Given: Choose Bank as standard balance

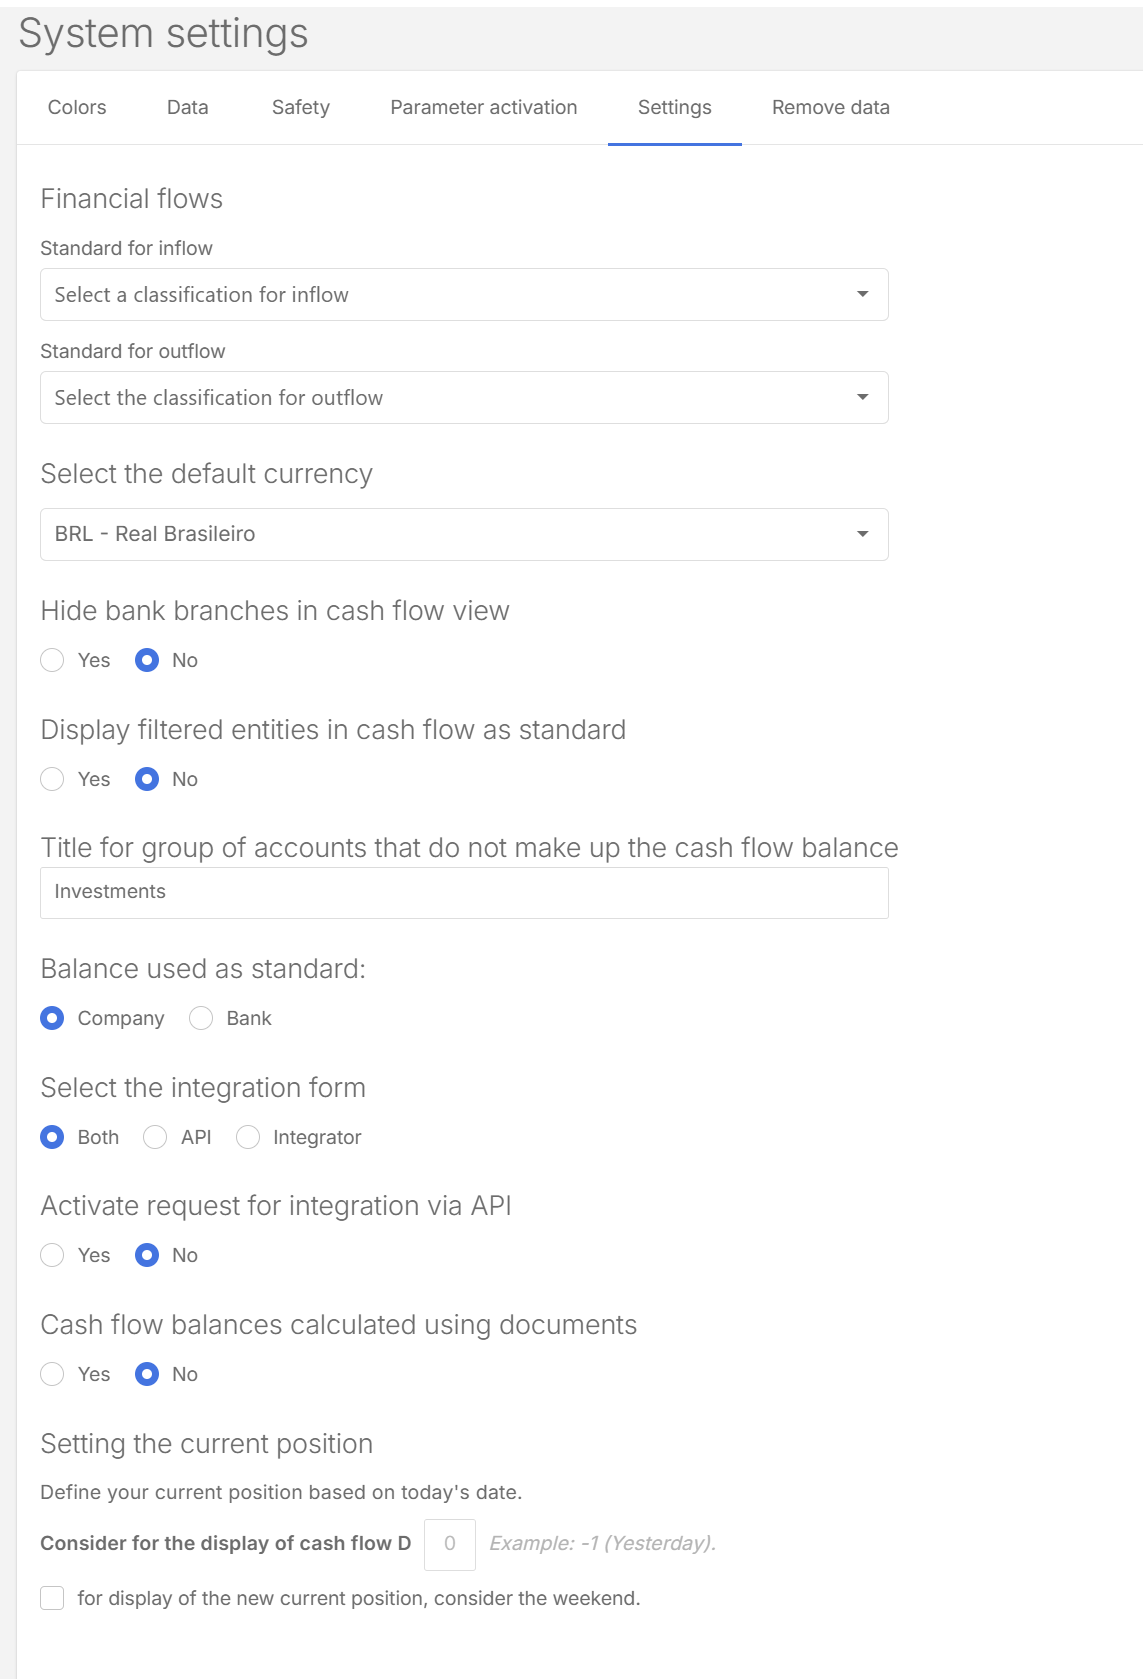Looking at the screenshot, I should [202, 1018].
